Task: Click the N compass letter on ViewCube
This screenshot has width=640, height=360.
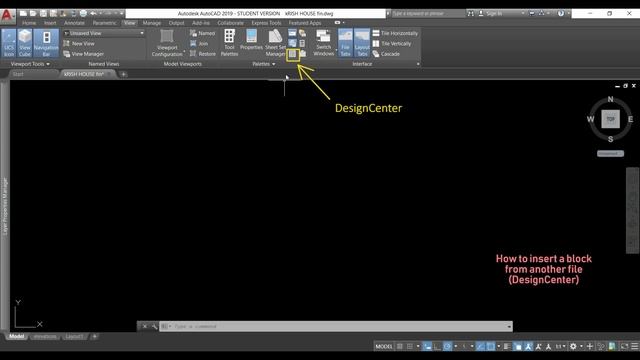Action: (610, 99)
